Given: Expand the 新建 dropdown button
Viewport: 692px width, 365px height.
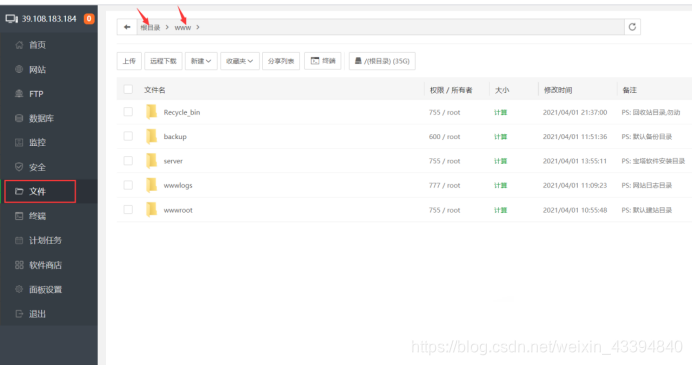Looking at the screenshot, I should pos(201,61).
